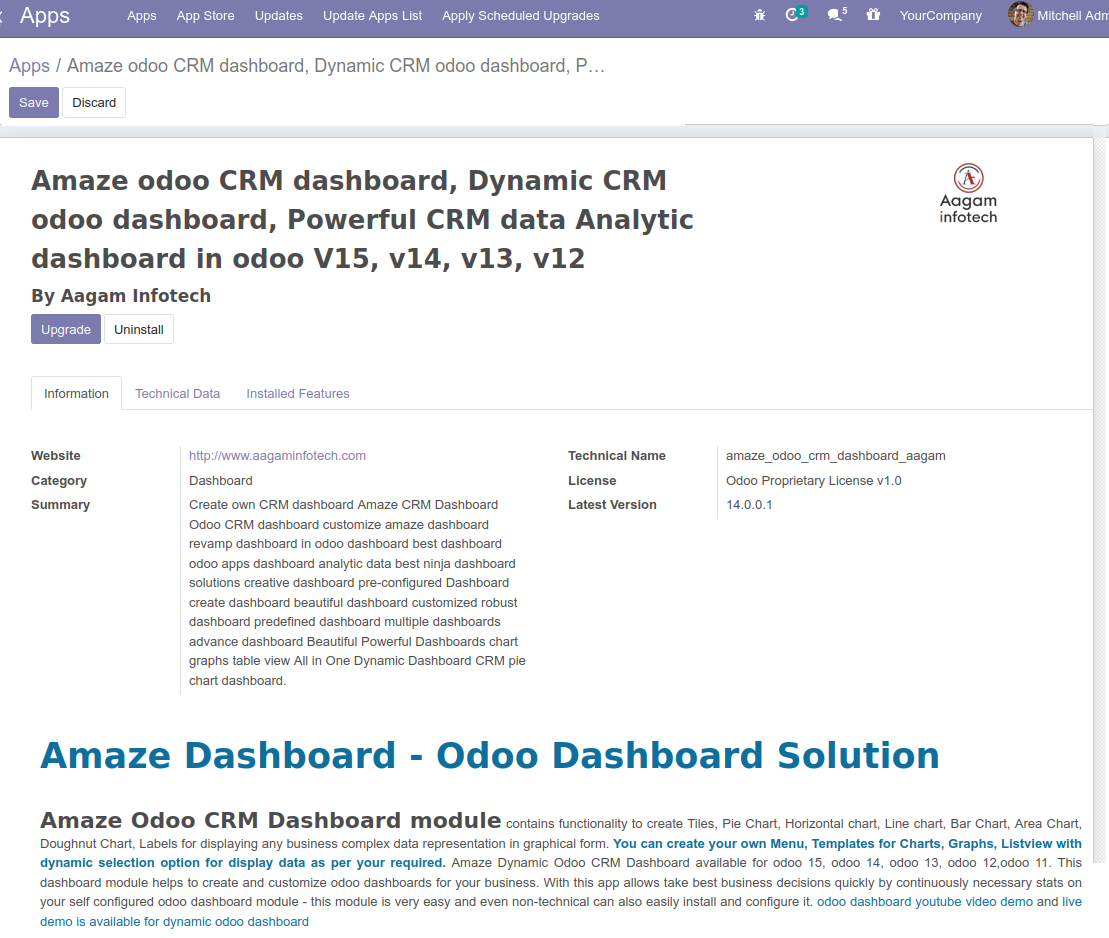The image size is (1109, 938).
Task: Open the YourCompany company switcher
Action: click(x=941, y=16)
